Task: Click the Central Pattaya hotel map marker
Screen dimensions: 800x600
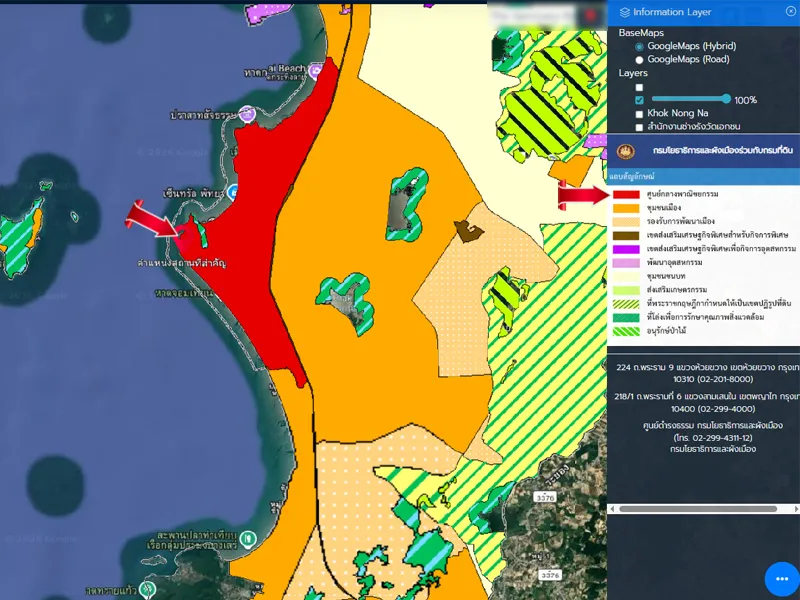Action: (232, 191)
